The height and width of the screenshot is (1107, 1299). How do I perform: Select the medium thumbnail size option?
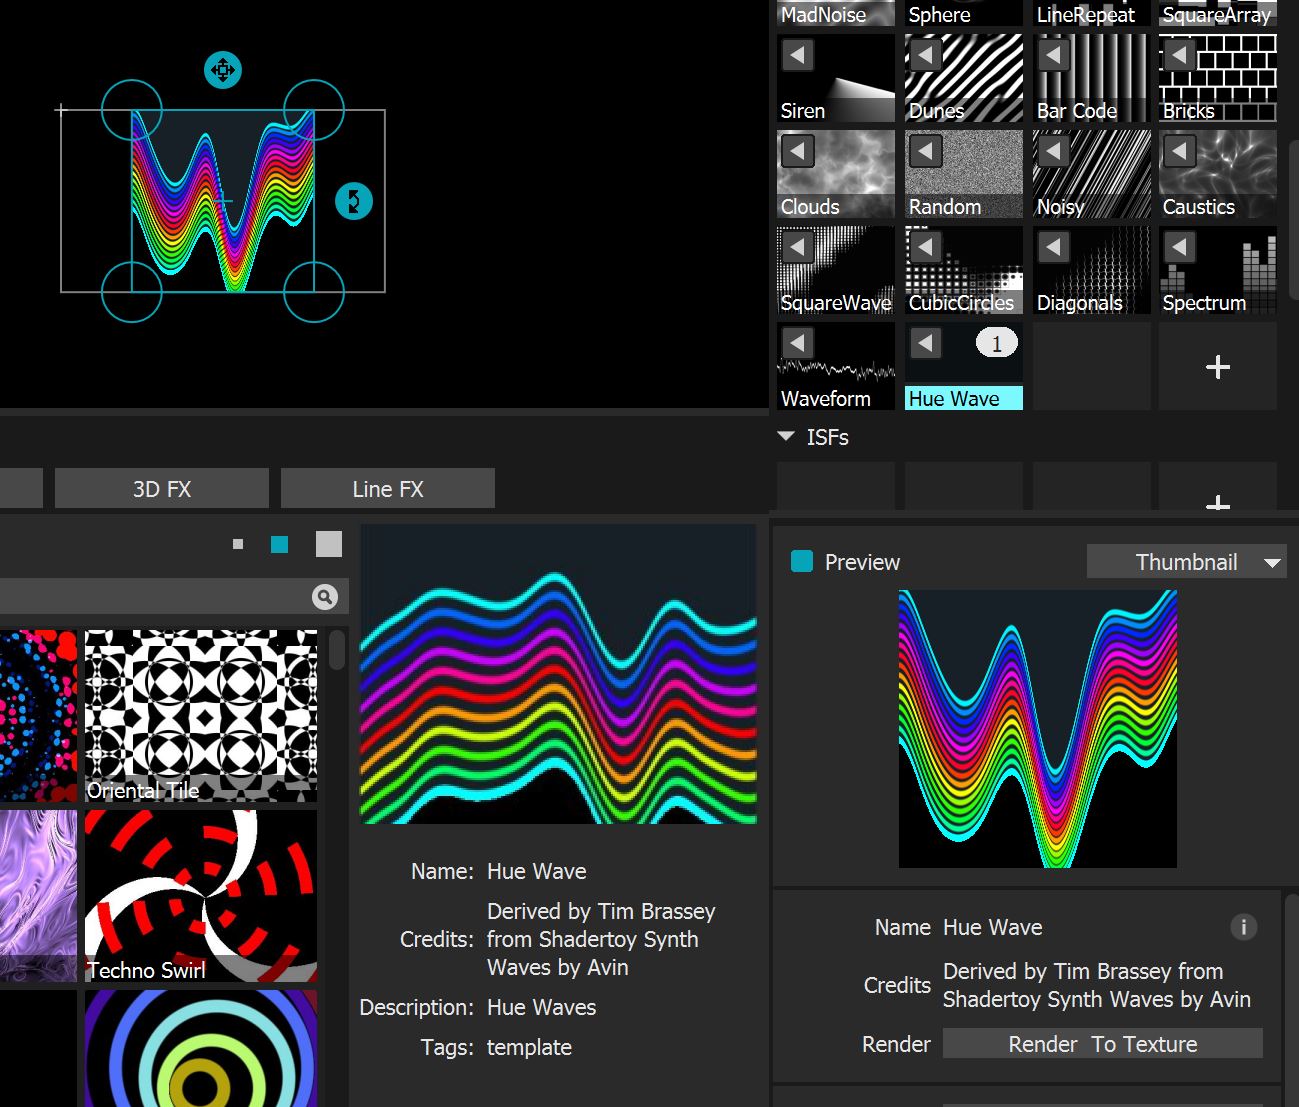(x=279, y=544)
